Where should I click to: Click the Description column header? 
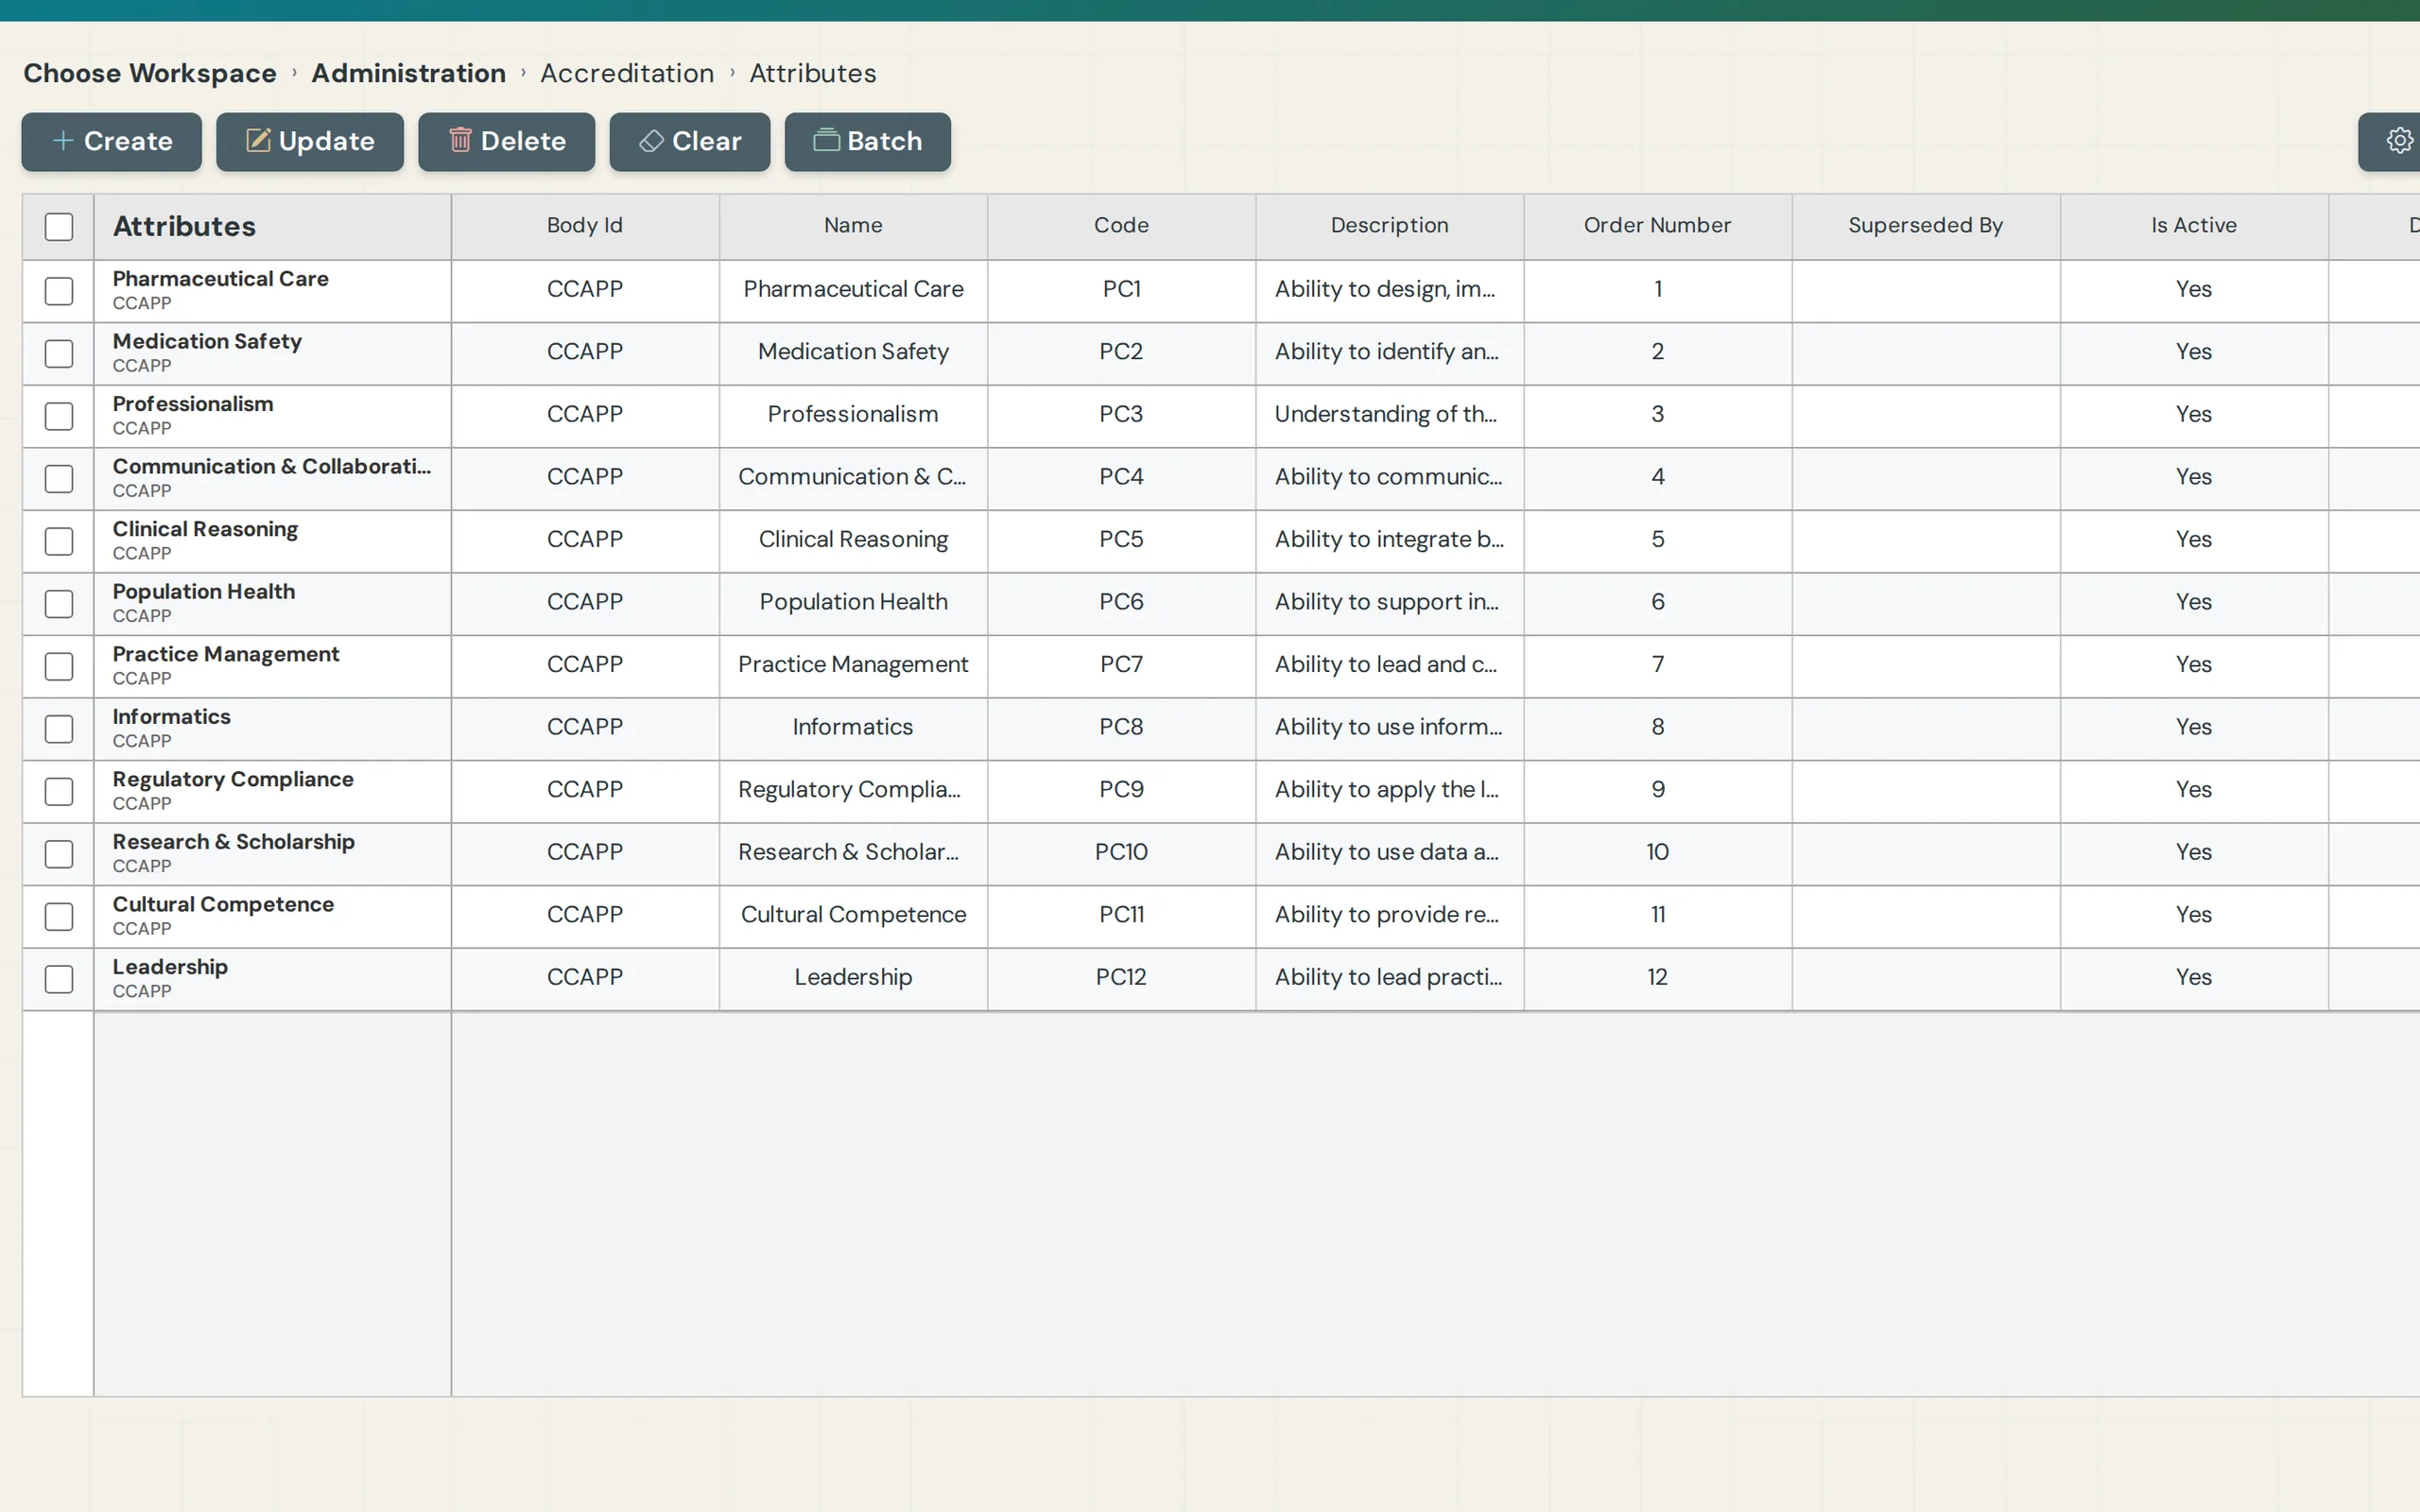point(1389,225)
